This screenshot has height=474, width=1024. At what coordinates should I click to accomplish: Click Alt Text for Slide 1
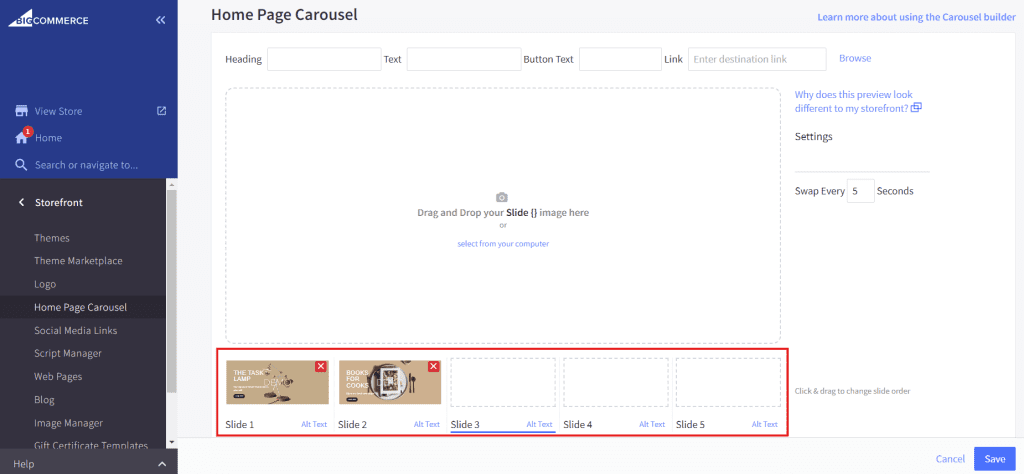click(314, 424)
